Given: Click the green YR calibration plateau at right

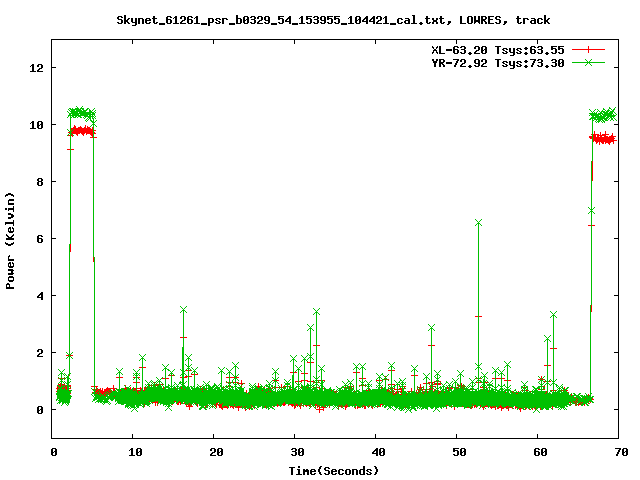Looking at the screenshot, I should click(x=603, y=115).
